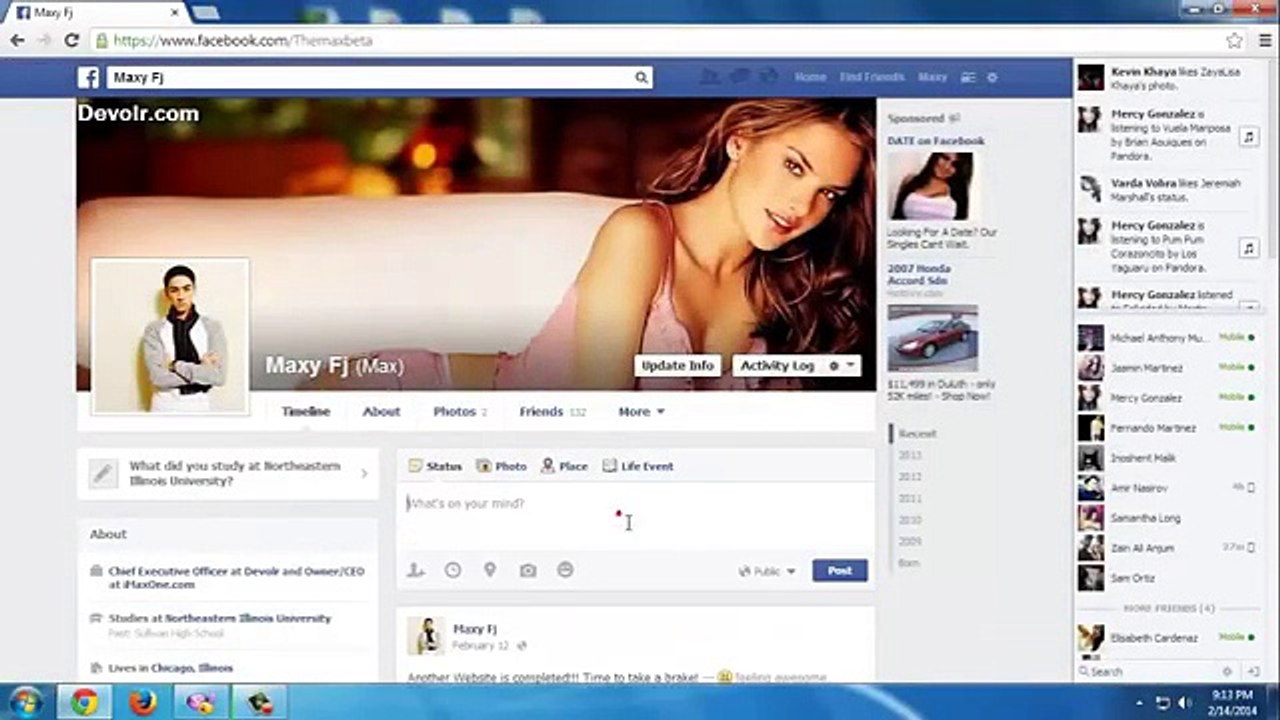This screenshot has height=720, width=1280.
Task: Click the pencil icon beside study question
Action: 103,474
